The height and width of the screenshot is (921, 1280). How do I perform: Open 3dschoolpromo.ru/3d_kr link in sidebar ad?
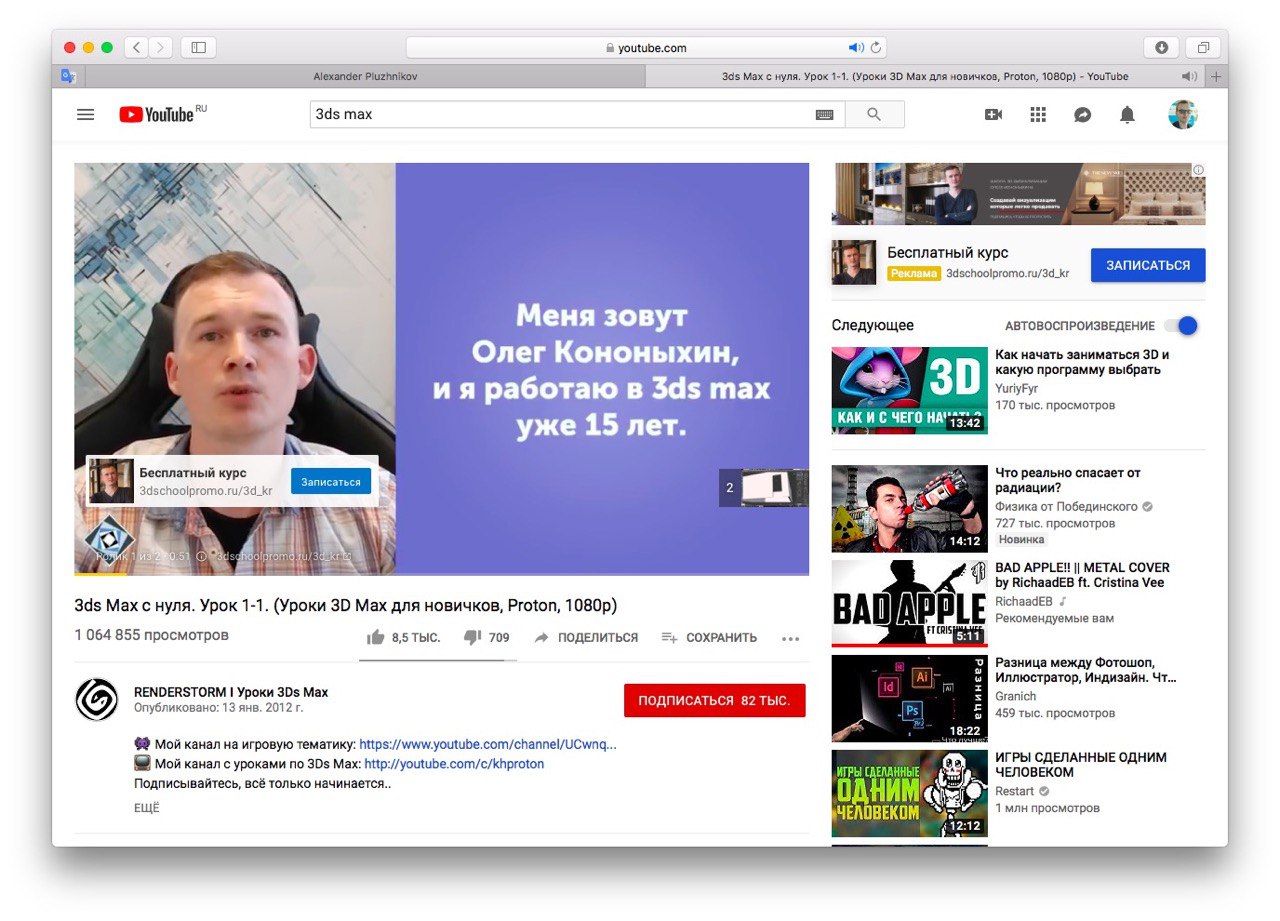[x=1008, y=273]
